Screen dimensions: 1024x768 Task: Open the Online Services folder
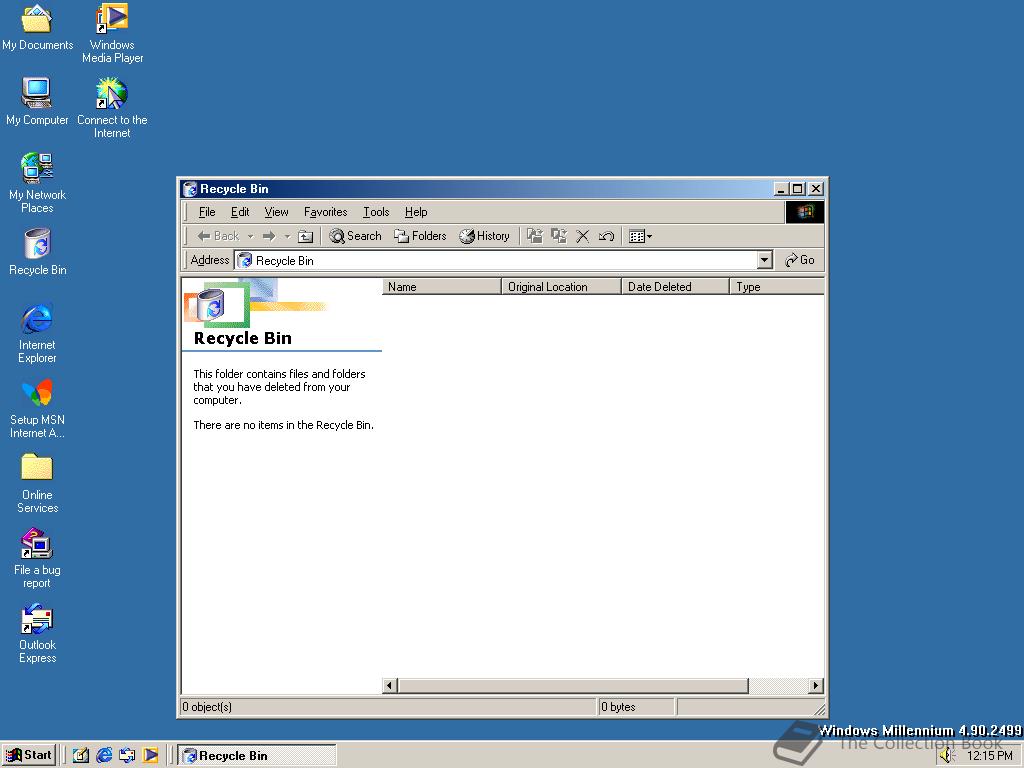pos(37,483)
